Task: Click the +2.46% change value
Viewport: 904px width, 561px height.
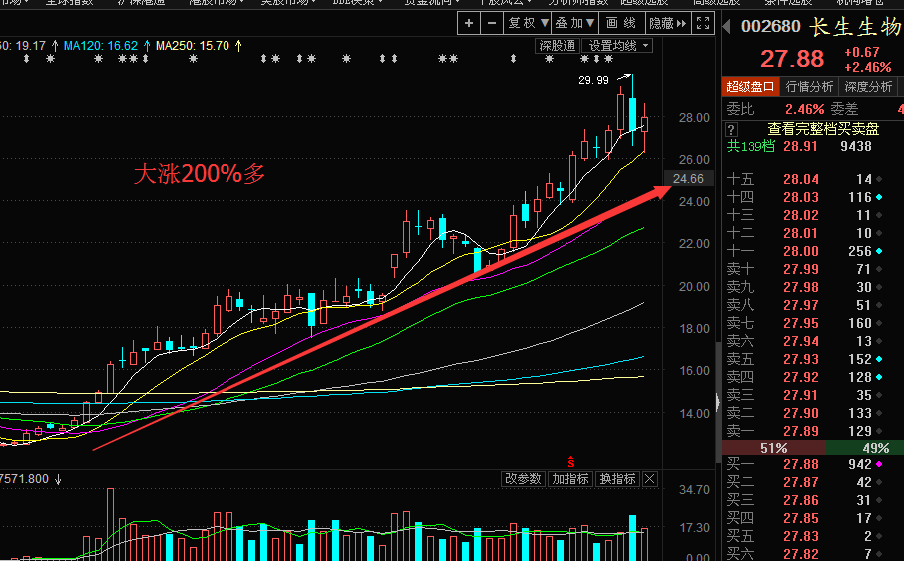Action: pos(868,67)
